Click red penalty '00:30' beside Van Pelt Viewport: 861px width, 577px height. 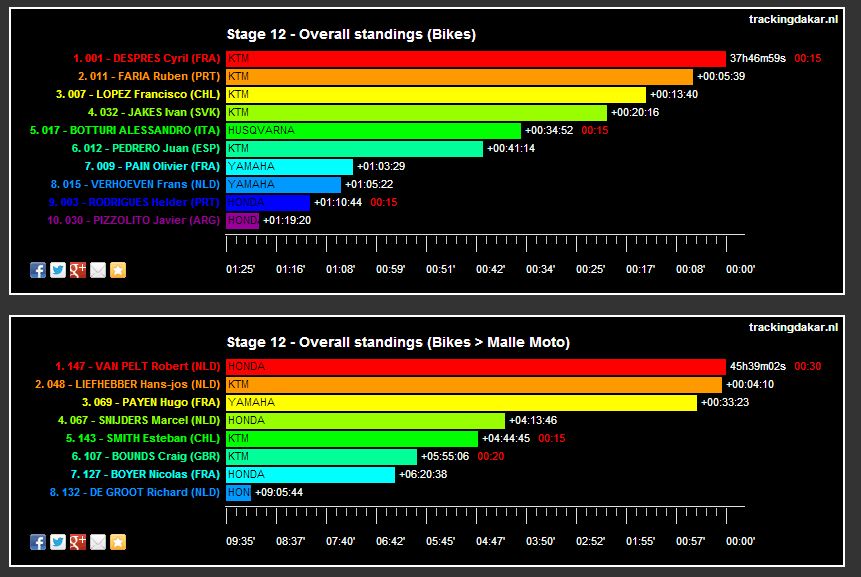tap(808, 366)
